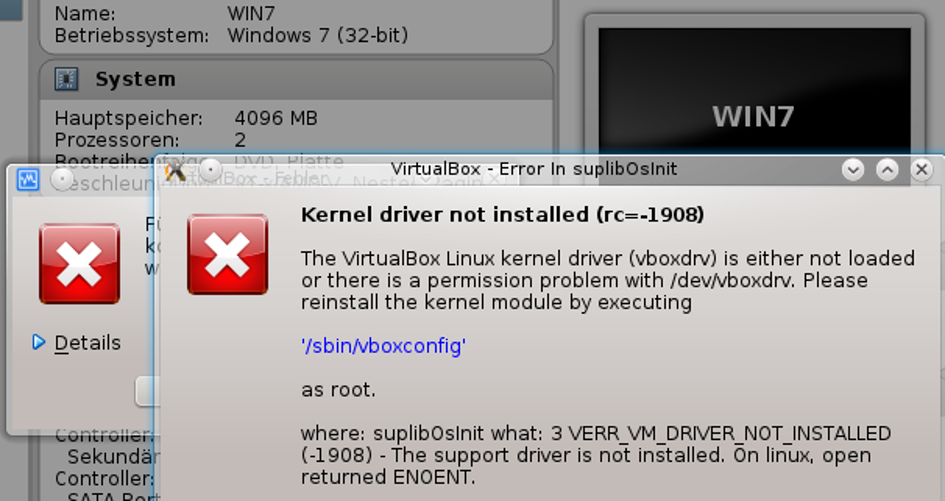The width and height of the screenshot is (945, 501).
Task: Click the red error icon in the Kernel driver dialog
Action: click(x=228, y=254)
